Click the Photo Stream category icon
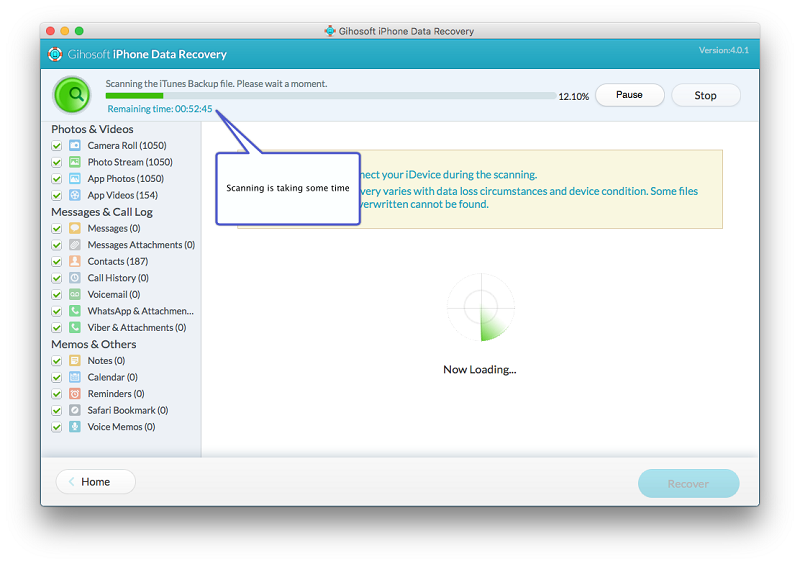The image size is (800, 564). tap(75, 162)
